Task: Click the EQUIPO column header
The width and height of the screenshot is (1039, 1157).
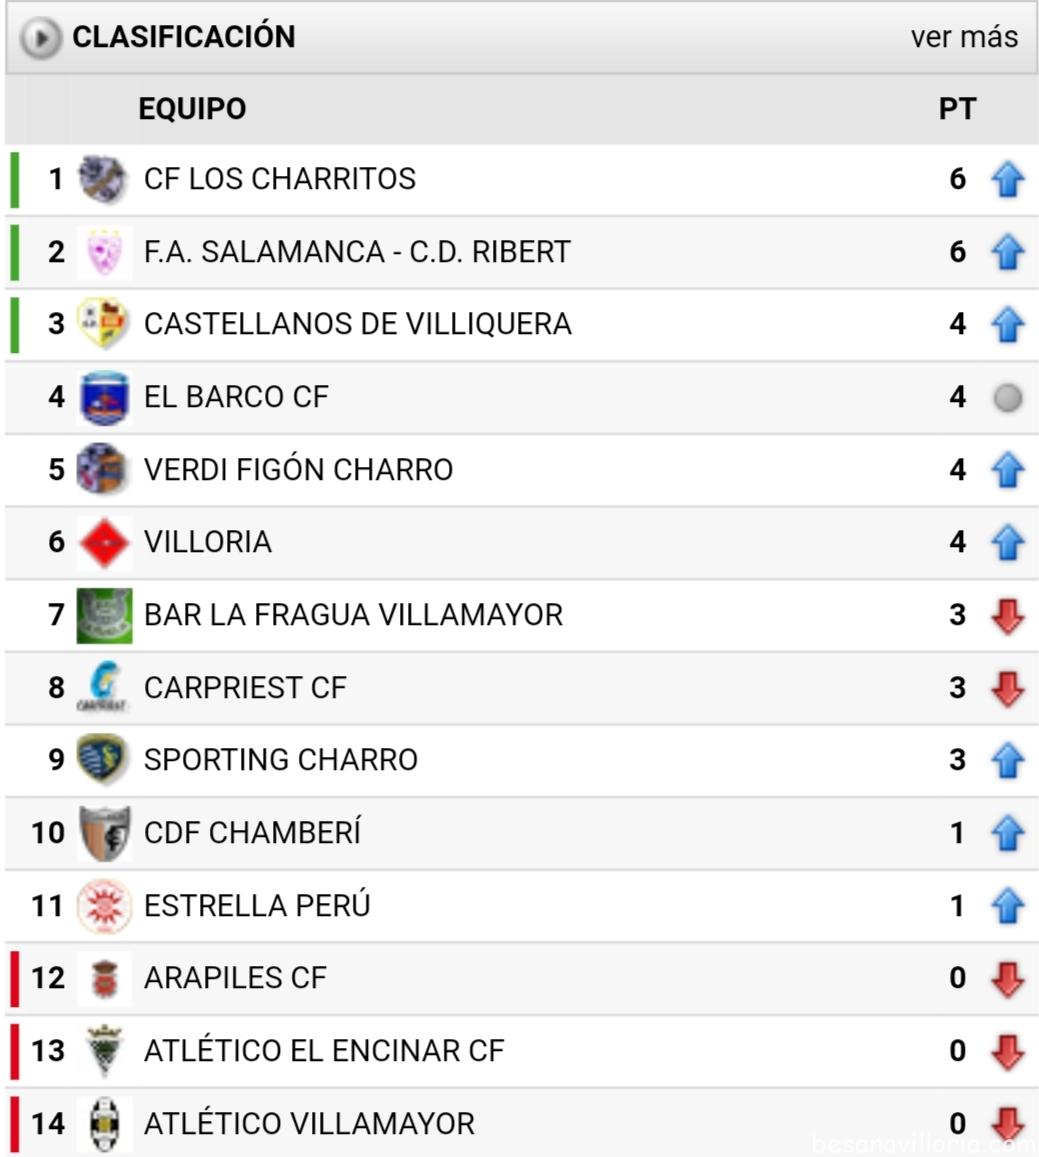Action: pos(192,108)
